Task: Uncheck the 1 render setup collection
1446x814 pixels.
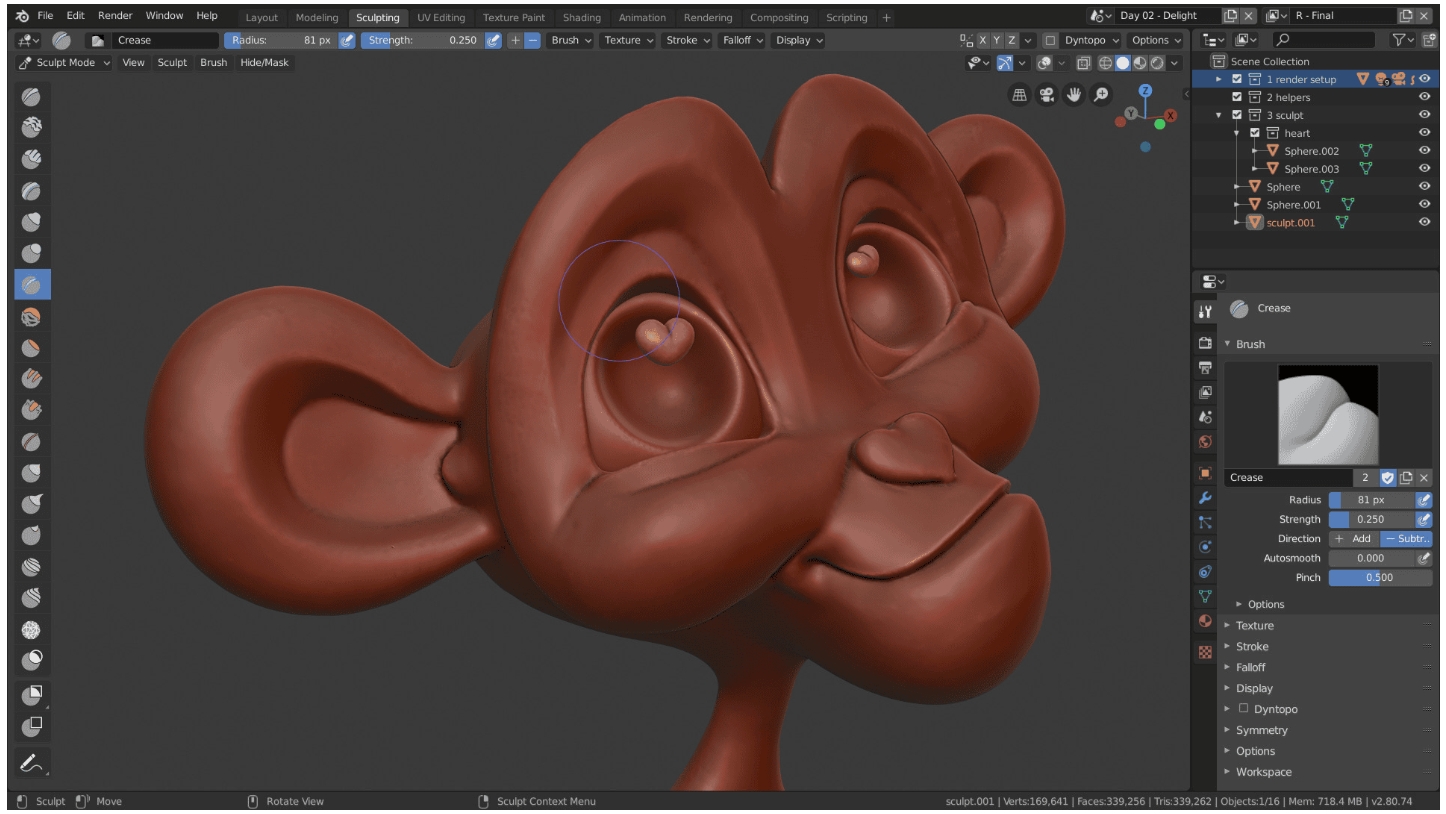Action: click(1237, 79)
